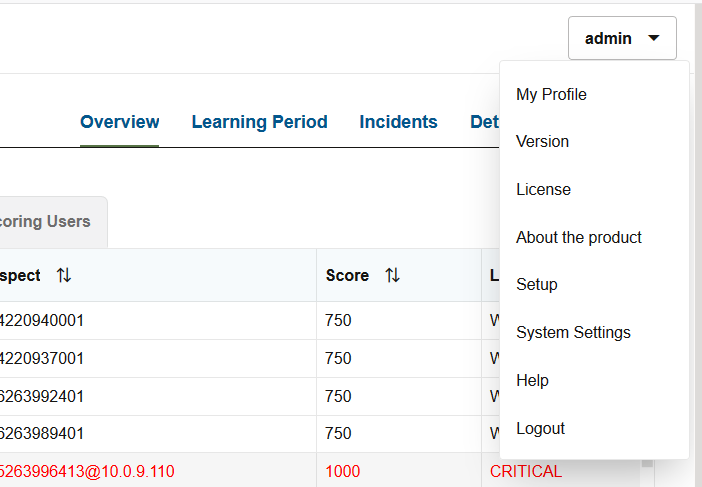Click the table's vertical scrollbar thumb

[x=647, y=463]
